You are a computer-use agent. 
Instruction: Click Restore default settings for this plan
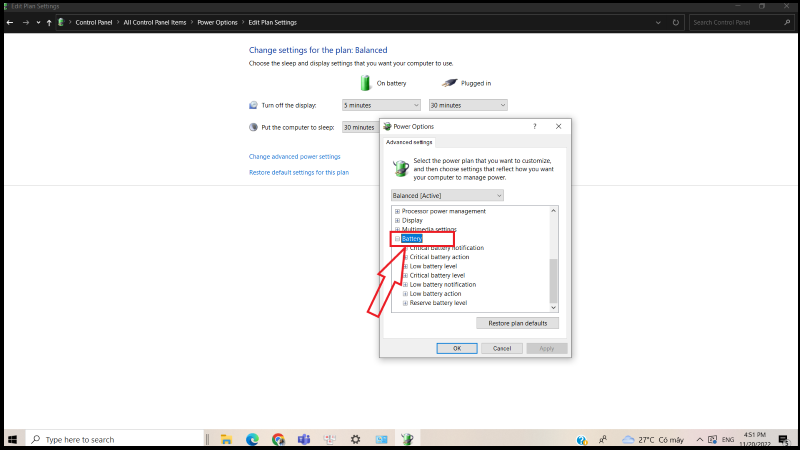click(299, 172)
